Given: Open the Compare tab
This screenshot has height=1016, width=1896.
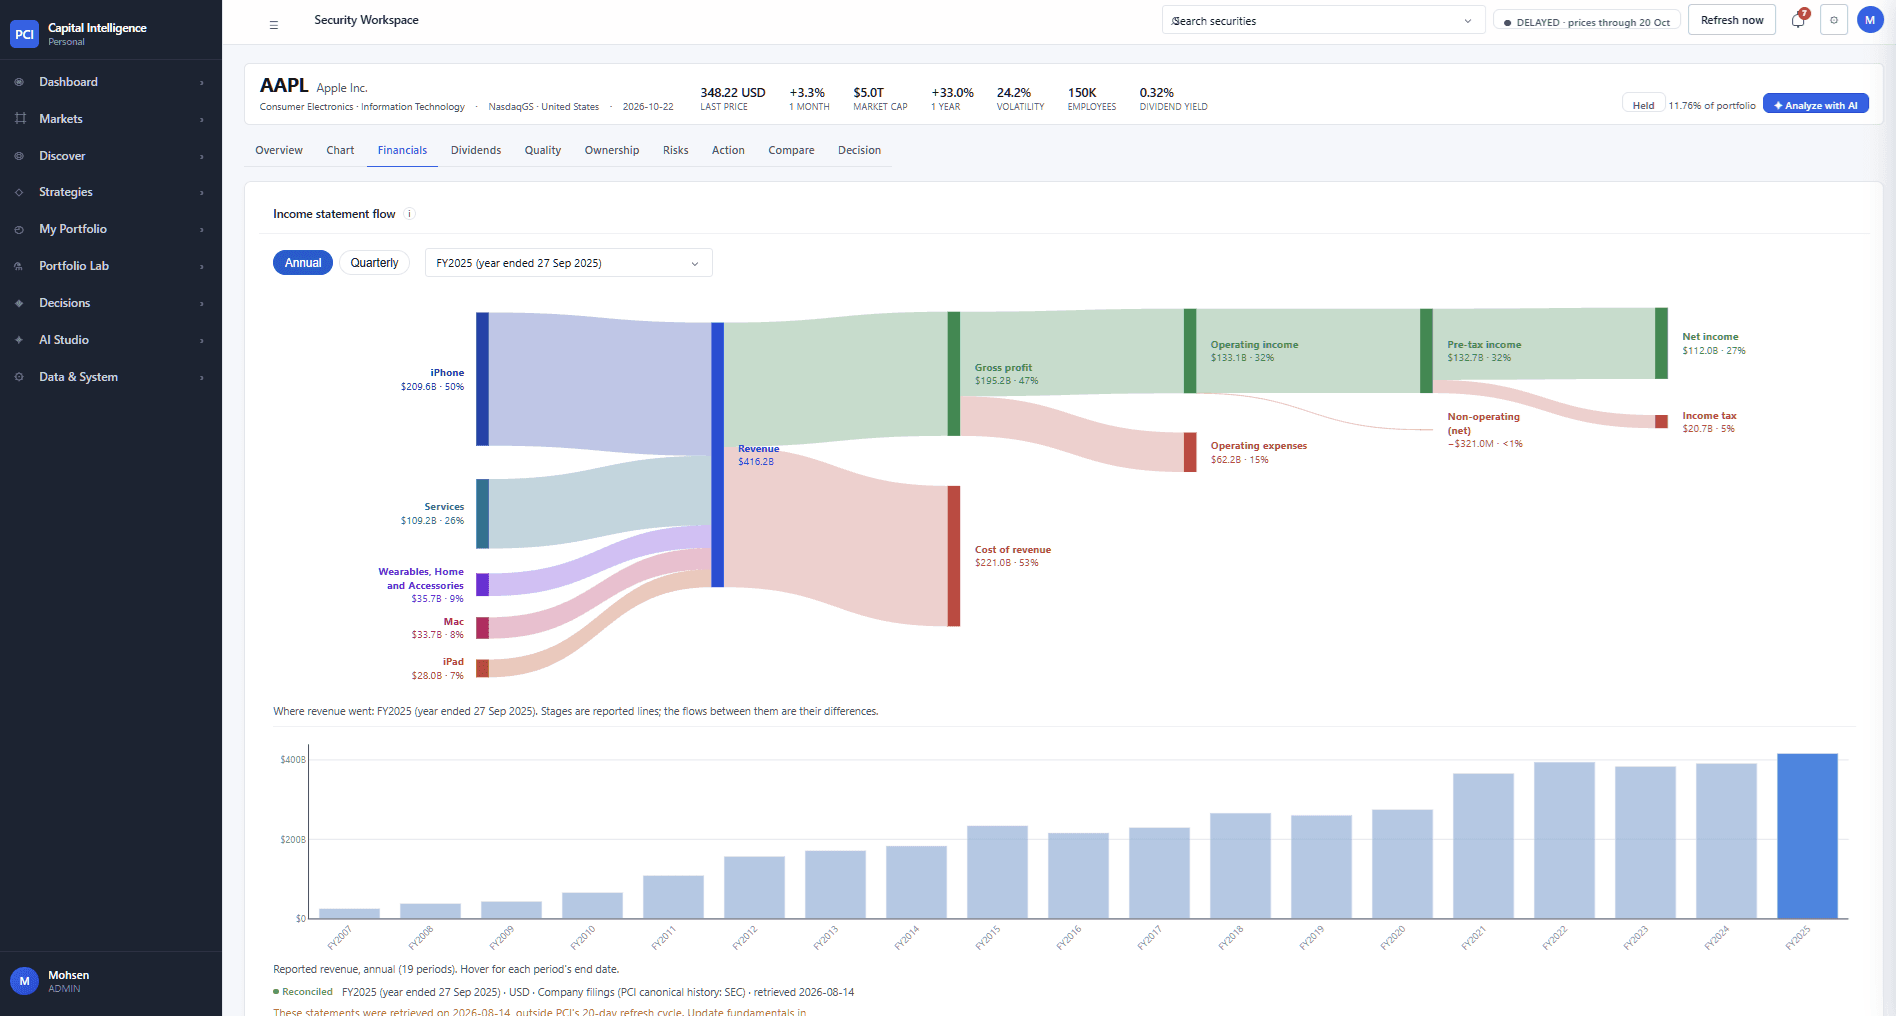Looking at the screenshot, I should [x=791, y=150].
